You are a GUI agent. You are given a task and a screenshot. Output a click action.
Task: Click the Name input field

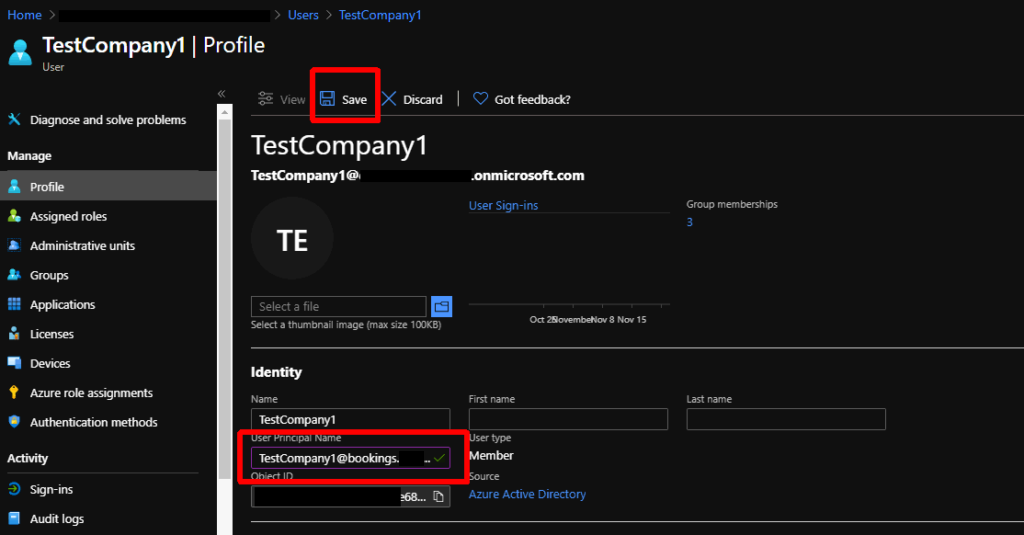[351, 419]
